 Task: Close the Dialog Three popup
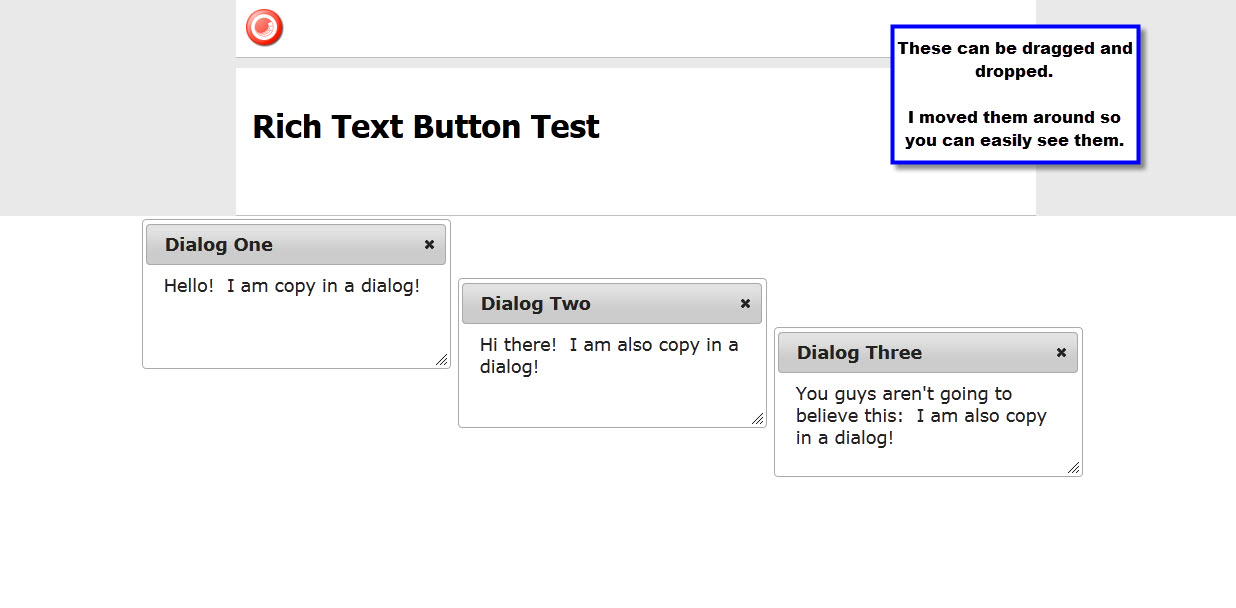1061,353
